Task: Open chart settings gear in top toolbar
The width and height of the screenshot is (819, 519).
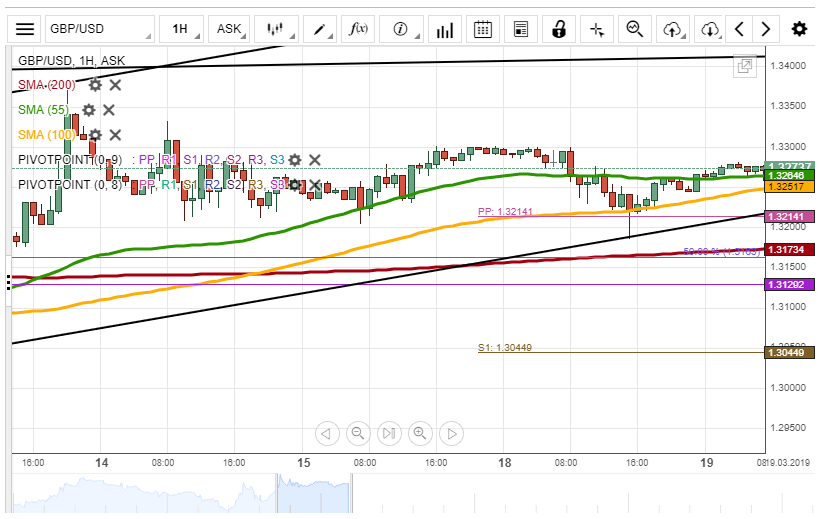Action: pyautogui.click(x=799, y=29)
